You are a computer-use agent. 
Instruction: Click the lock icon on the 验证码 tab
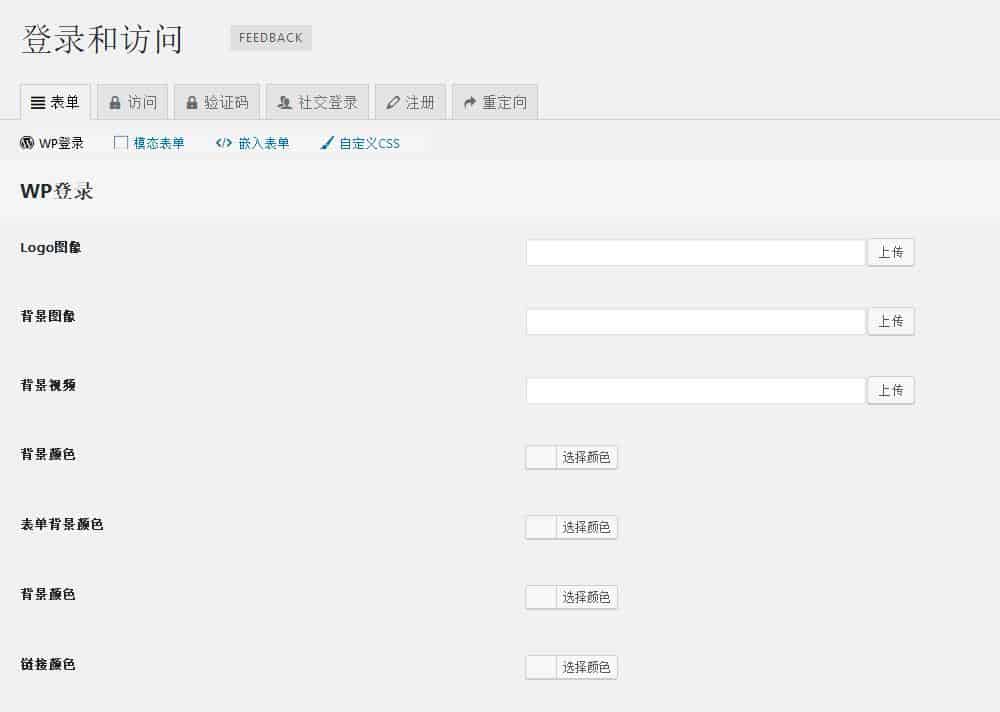tap(192, 103)
